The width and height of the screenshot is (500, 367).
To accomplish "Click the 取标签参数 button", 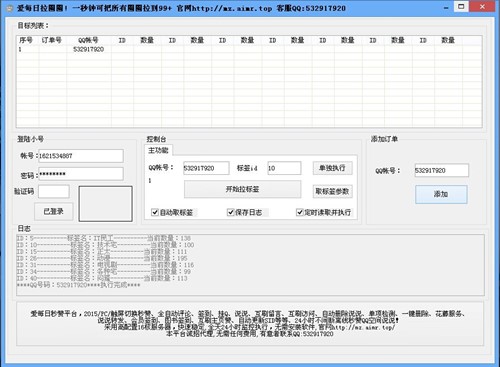I will click(332, 191).
